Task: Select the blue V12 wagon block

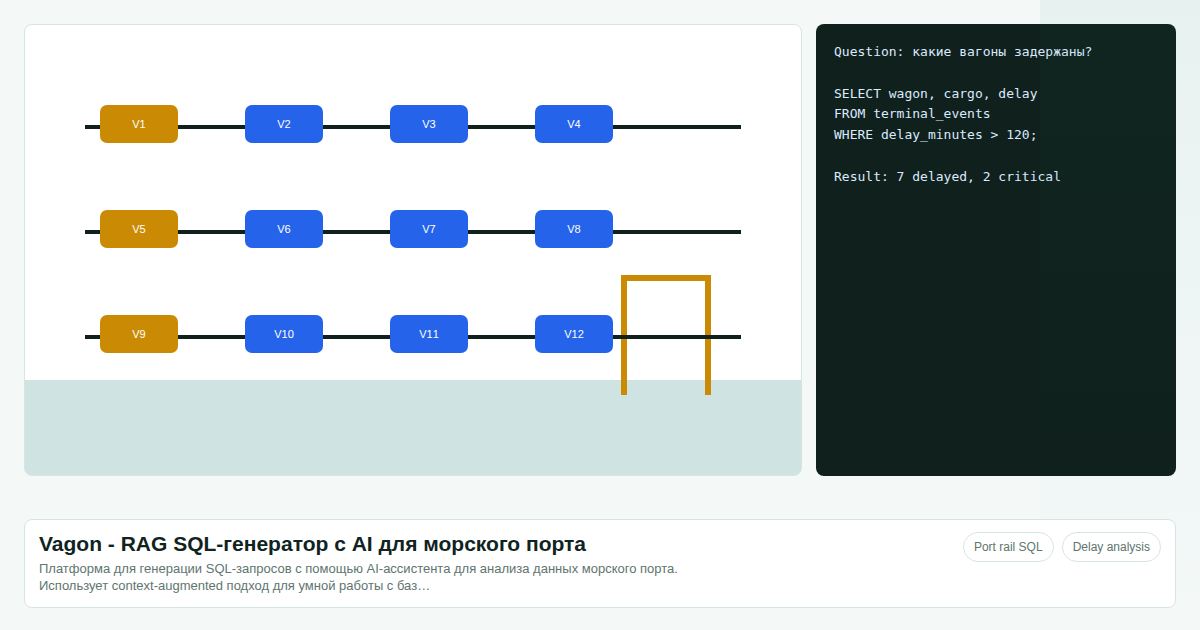Action: [x=574, y=334]
